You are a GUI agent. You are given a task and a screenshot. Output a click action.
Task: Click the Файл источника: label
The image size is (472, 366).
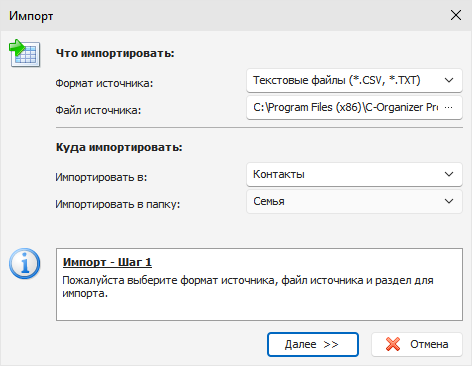(98, 110)
